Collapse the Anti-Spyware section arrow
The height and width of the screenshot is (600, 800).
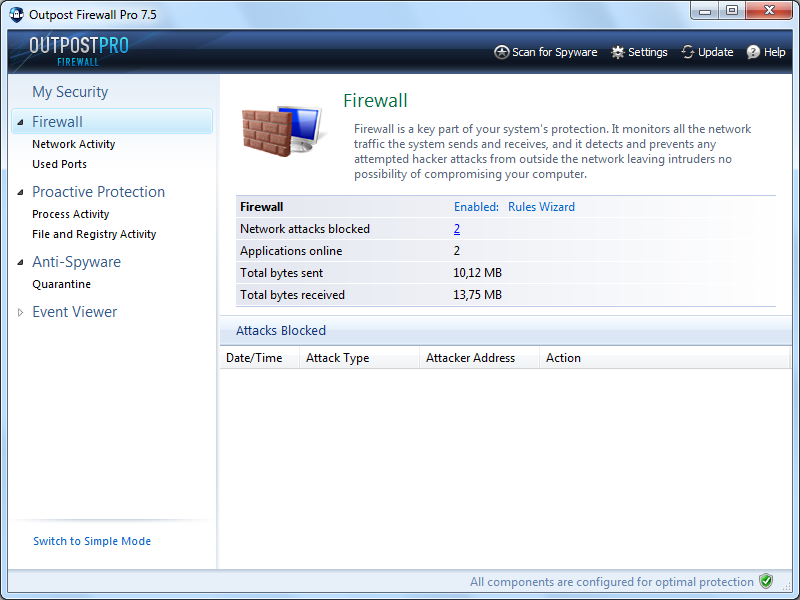[20, 262]
